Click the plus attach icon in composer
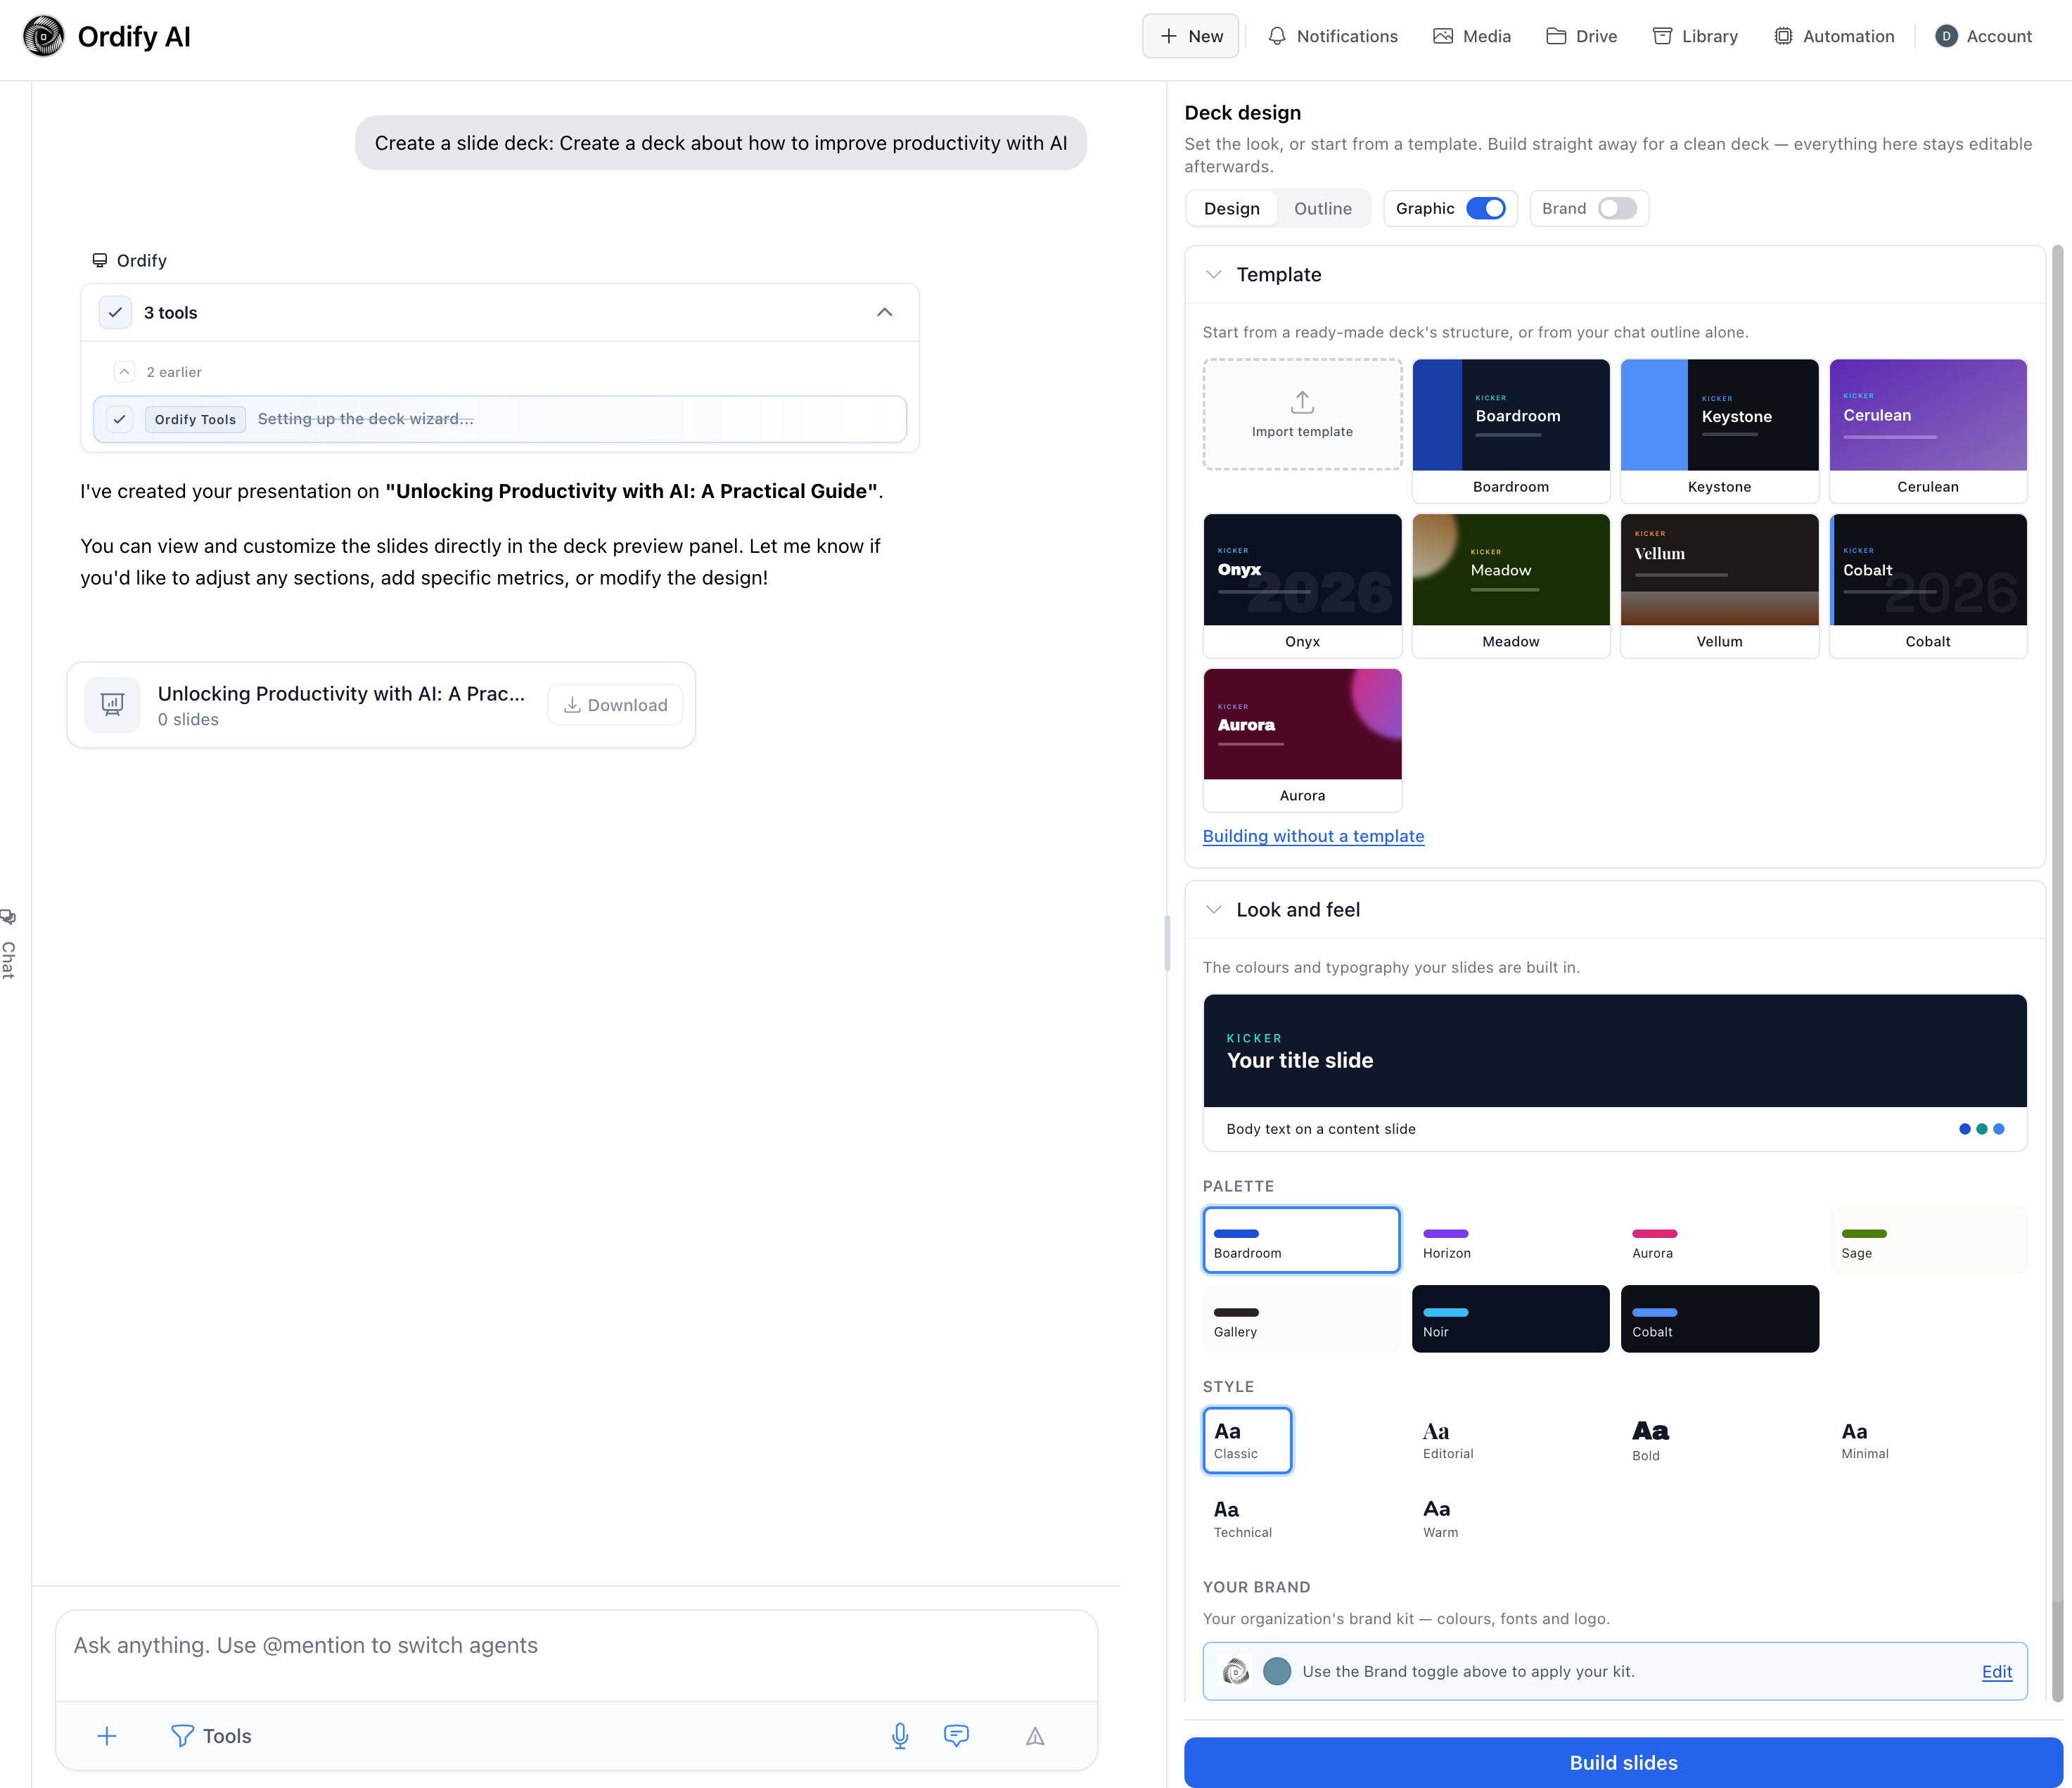2072x1788 pixels. [107, 1736]
